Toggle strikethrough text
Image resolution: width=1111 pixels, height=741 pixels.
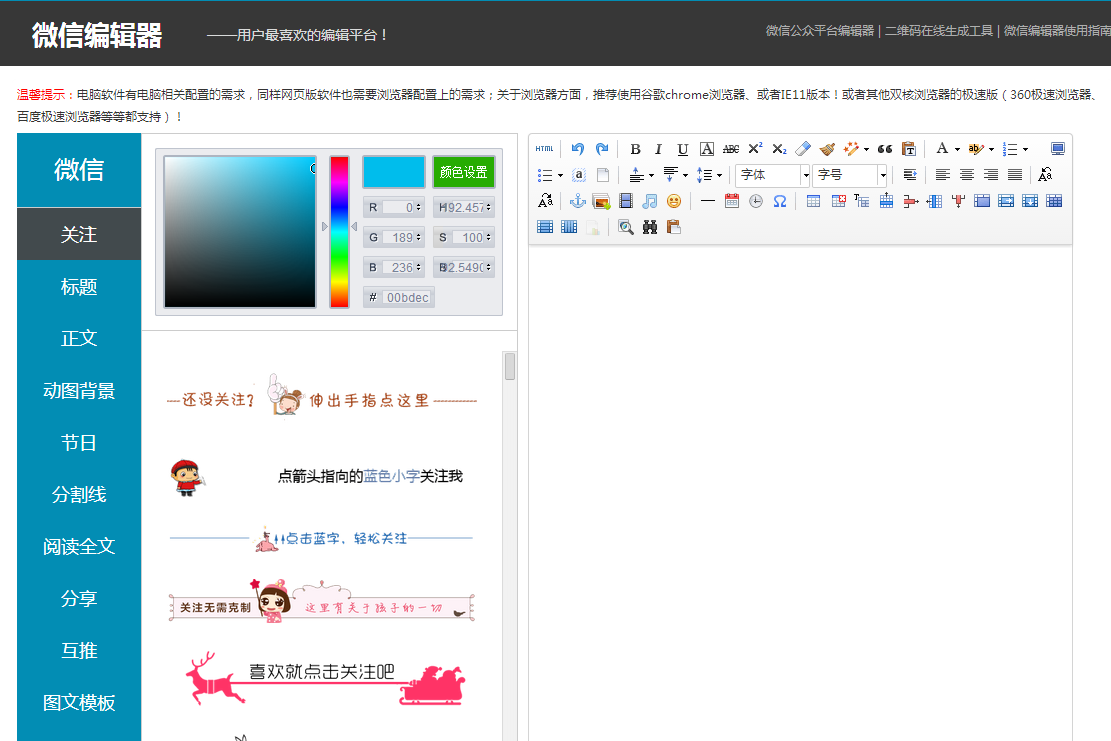[x=731, y=149]
